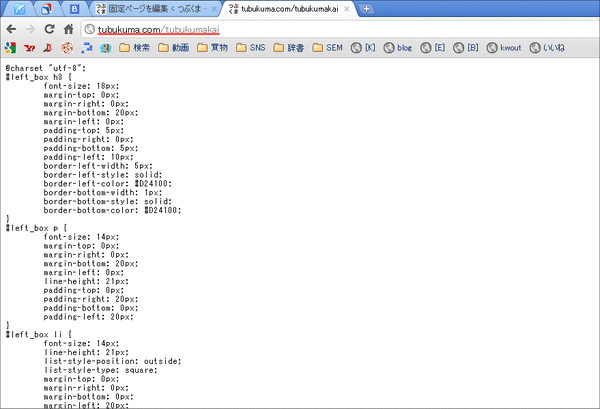The height and width of the screenshot is (409, 600).
Task: Switch to the second pinned tab
Action: pyautogui.click(x=47, y=9)
